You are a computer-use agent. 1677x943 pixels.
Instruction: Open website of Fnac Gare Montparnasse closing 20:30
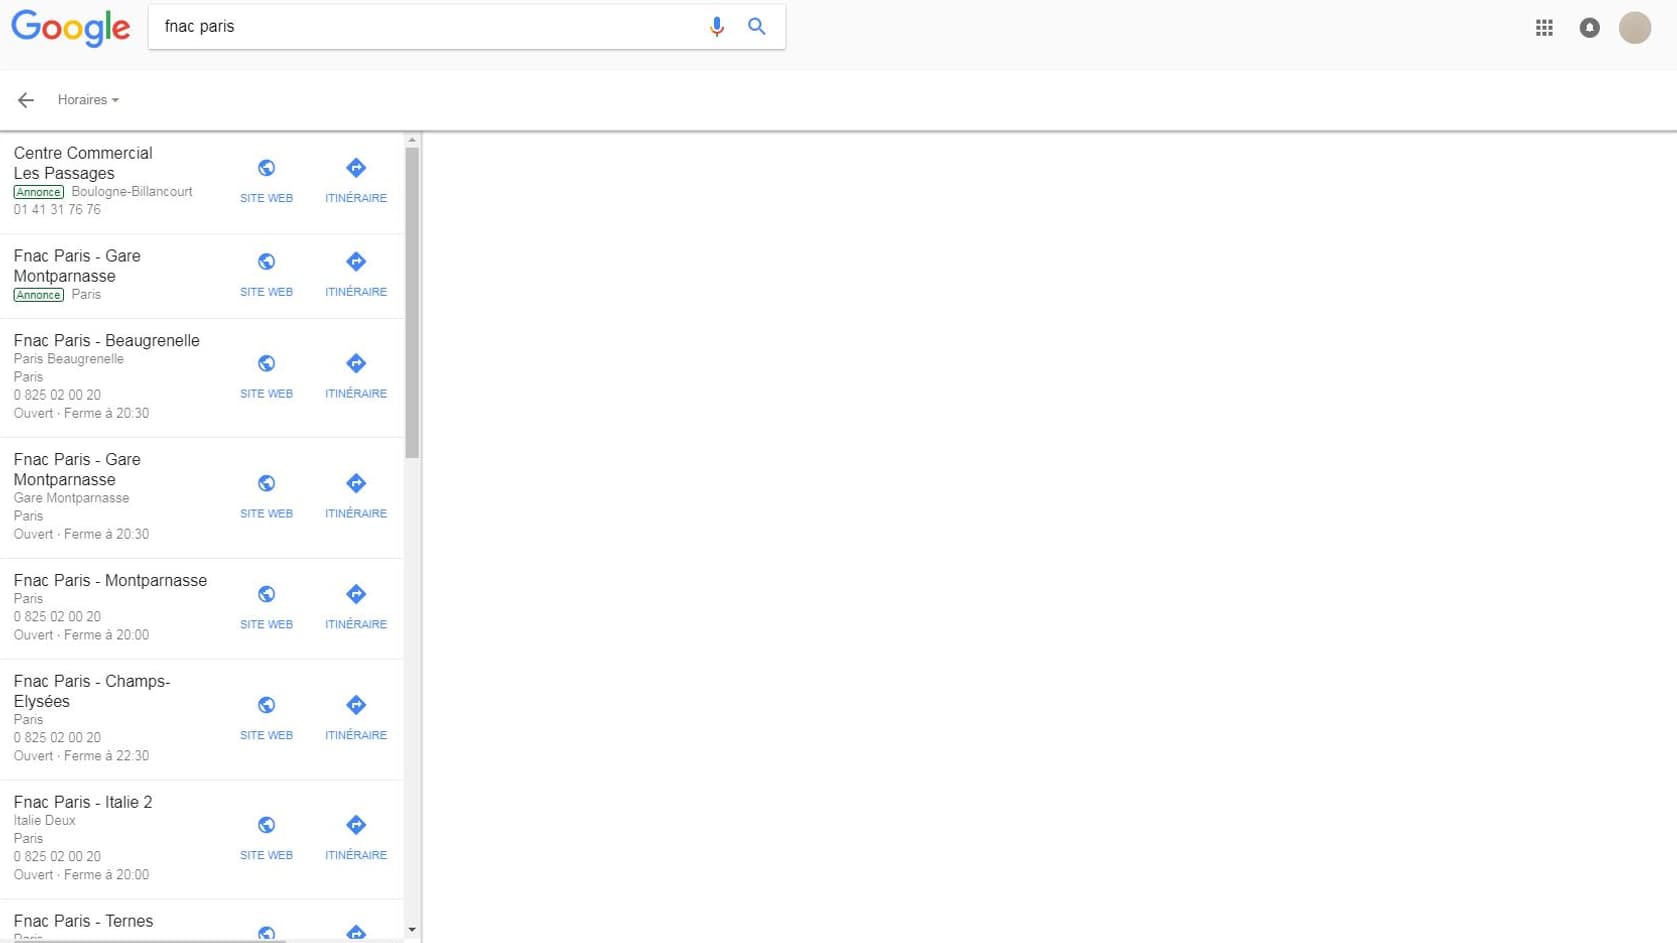click(266, 497)
